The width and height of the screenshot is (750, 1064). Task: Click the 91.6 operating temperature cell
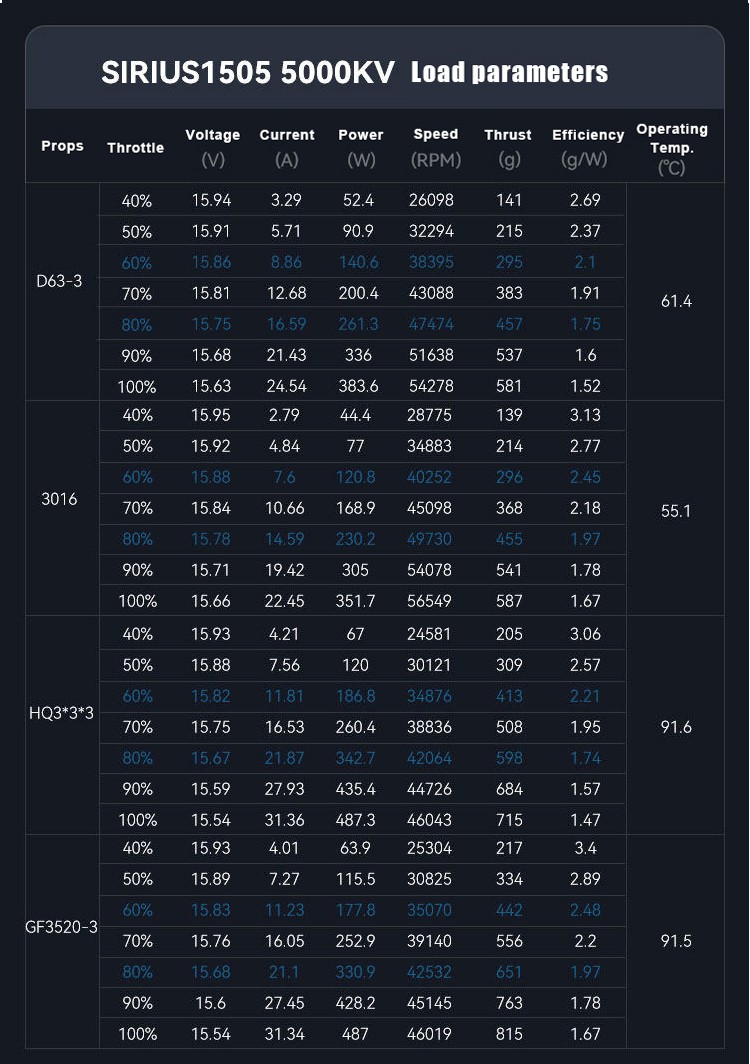pos(676,727)
